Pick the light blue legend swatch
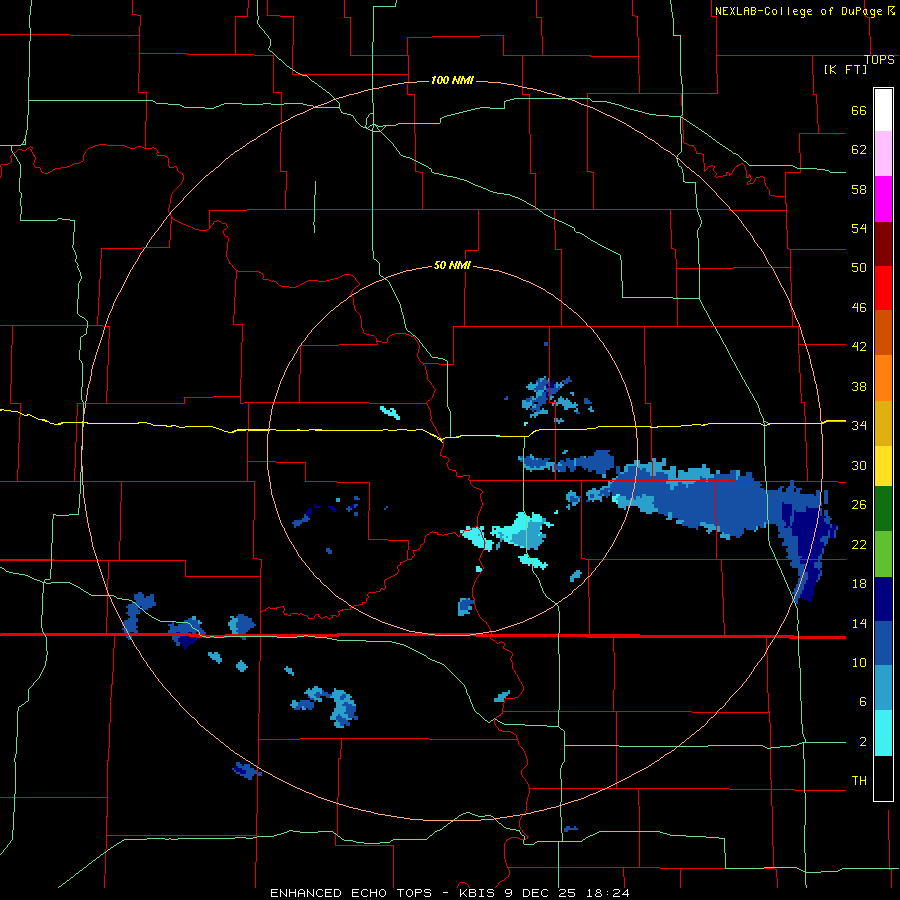Screen dimensions: 900x900 883,688
